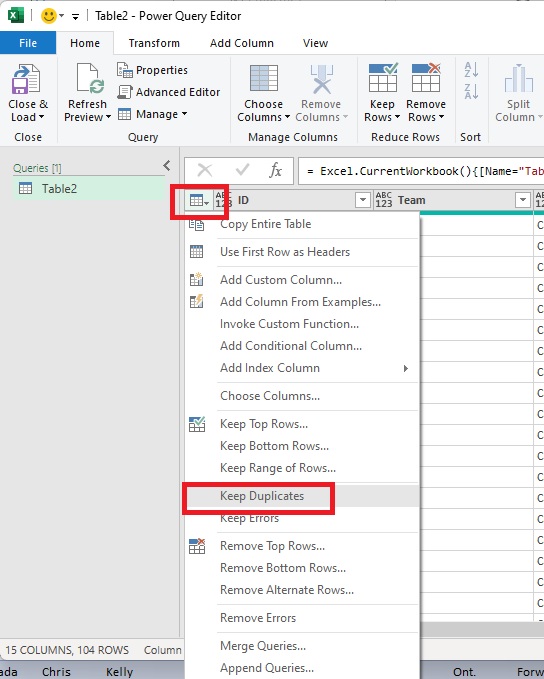This screenshot has height=679, width=544.
Task: Choose Choose Columns... in context menu
Action: pyautogui.click(x=302, y=396)
